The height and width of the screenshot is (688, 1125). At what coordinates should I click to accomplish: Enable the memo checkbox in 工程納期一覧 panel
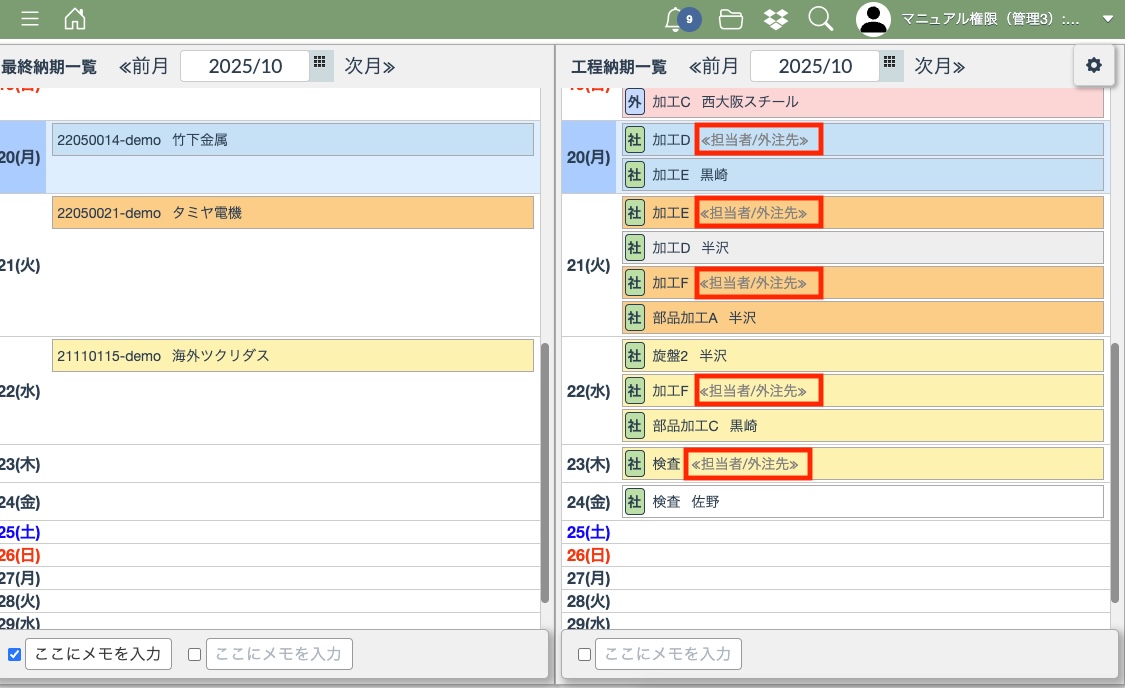[x=584, y=655]
